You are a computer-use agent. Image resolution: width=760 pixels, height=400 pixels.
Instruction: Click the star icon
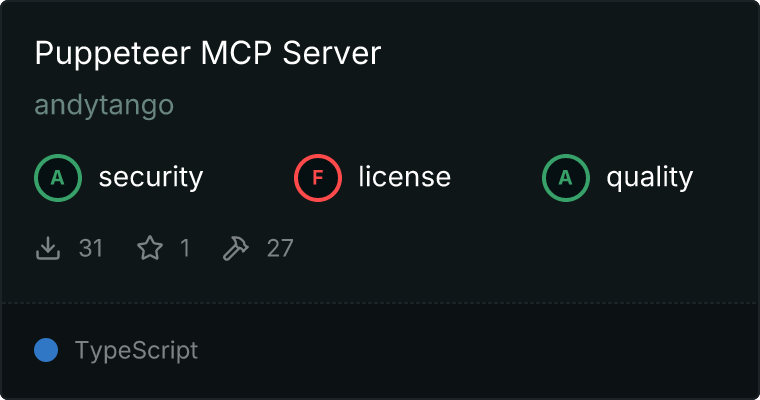150,248
